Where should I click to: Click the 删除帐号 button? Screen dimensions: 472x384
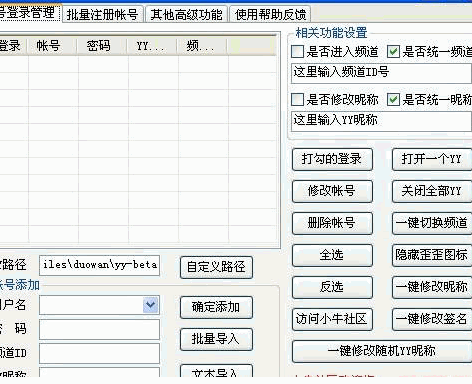332,223
